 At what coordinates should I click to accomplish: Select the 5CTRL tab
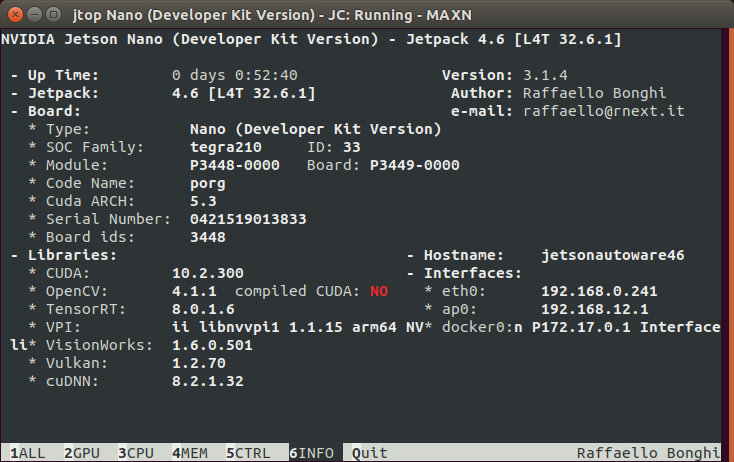point(248,453)
